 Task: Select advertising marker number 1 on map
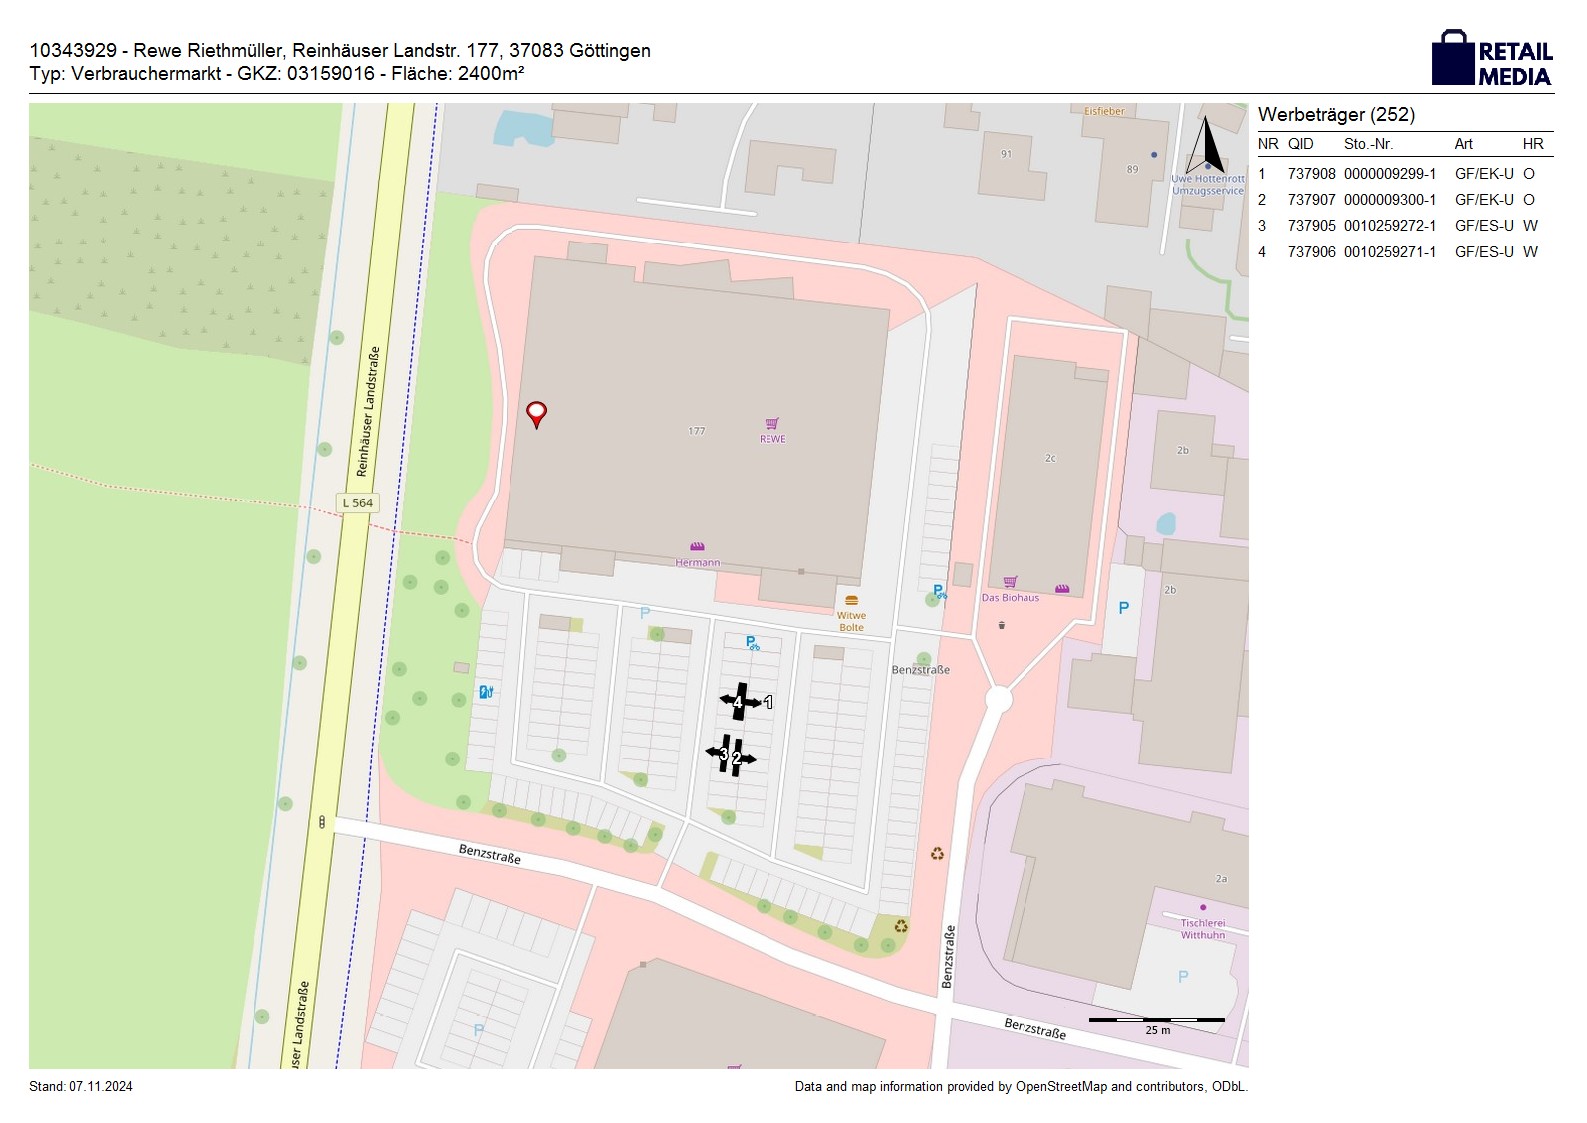pyautogui.click(x=768, y=703)
